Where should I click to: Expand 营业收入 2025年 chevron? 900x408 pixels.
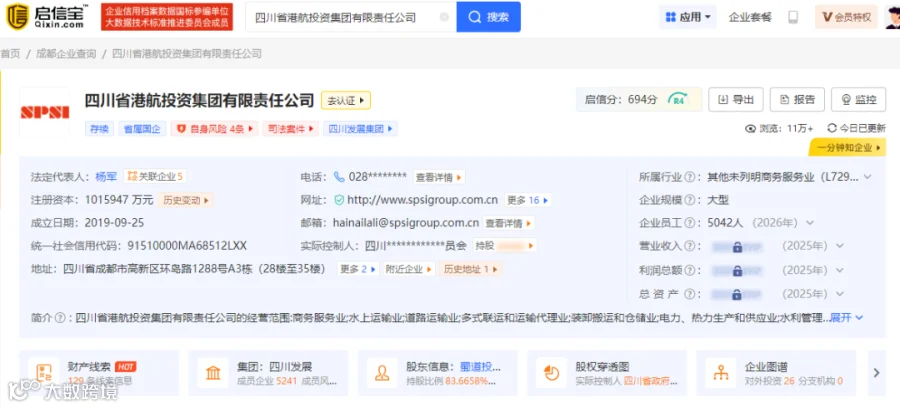840,246
